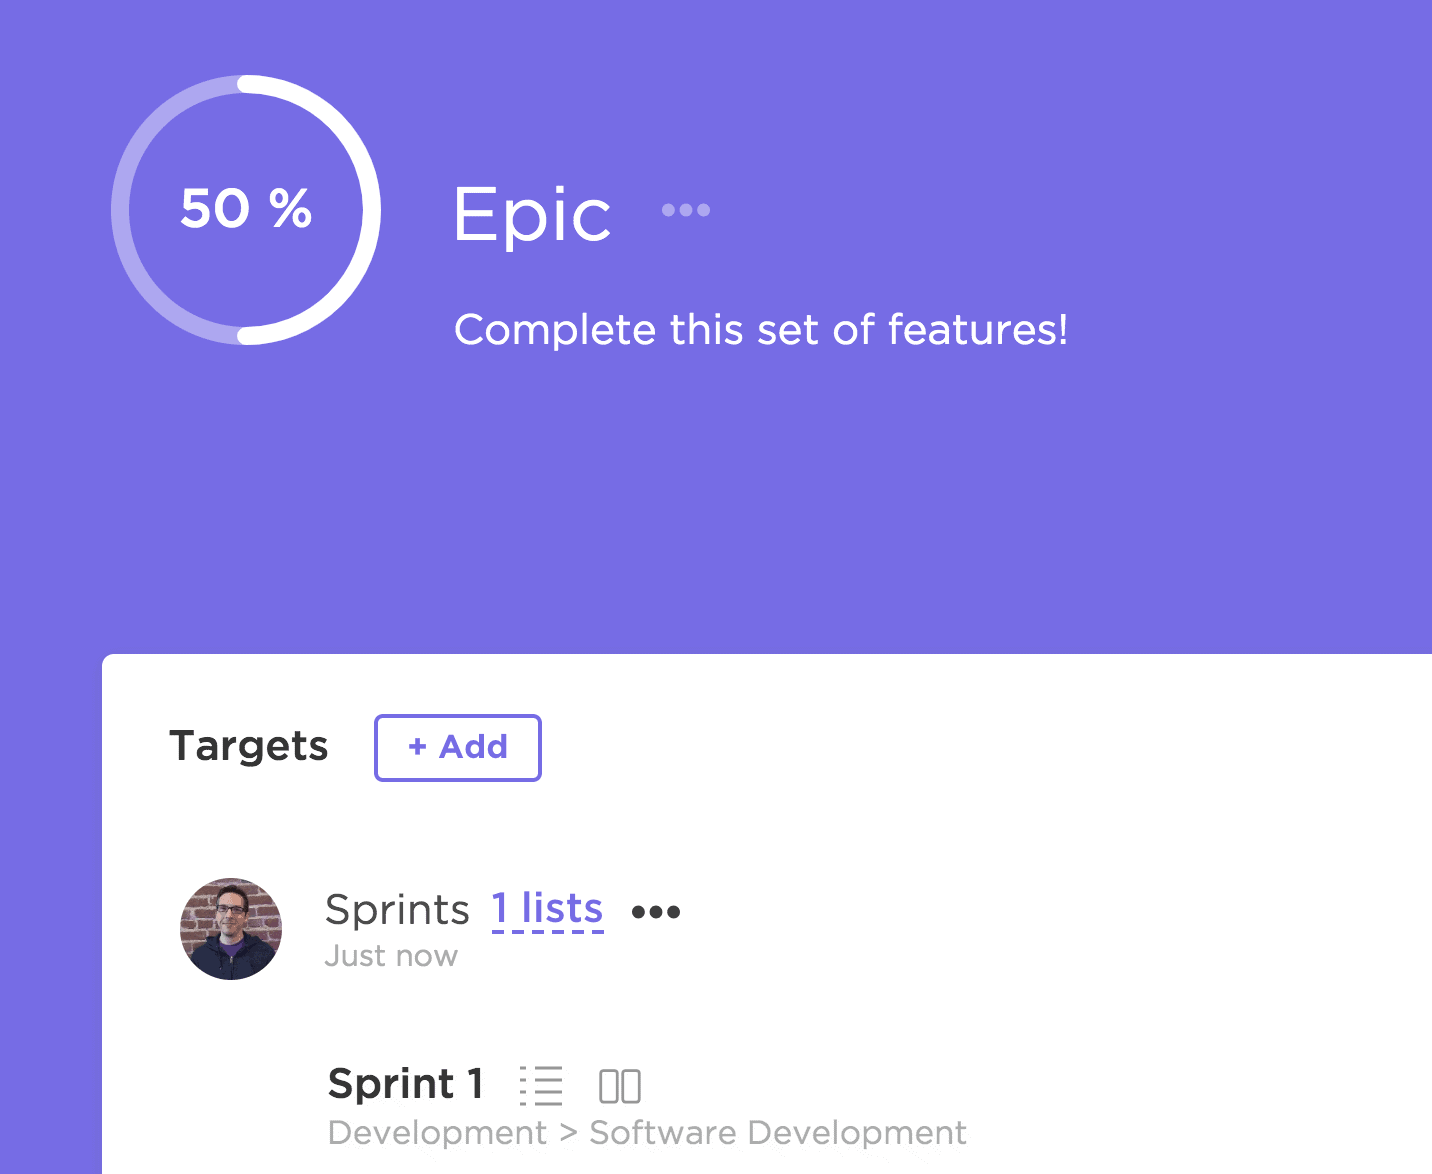The image size is (1432, 1174).
Task: Open the 1 lists link under Sprints
Action: pyautogui.click(x=547, y=908)
